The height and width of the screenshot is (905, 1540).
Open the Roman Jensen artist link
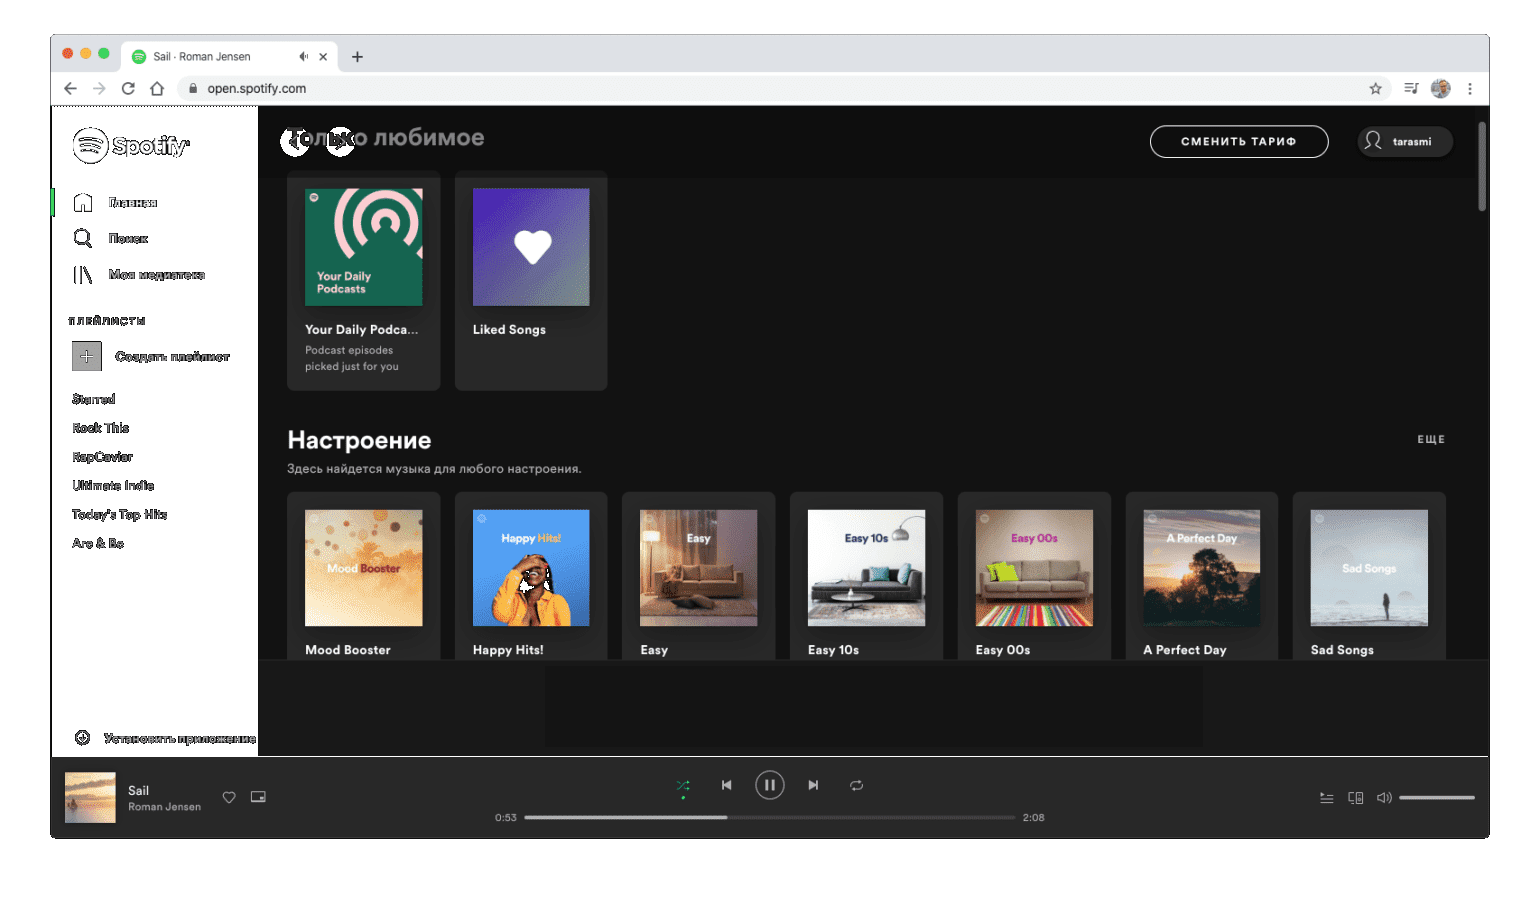[x=164, y=807]
